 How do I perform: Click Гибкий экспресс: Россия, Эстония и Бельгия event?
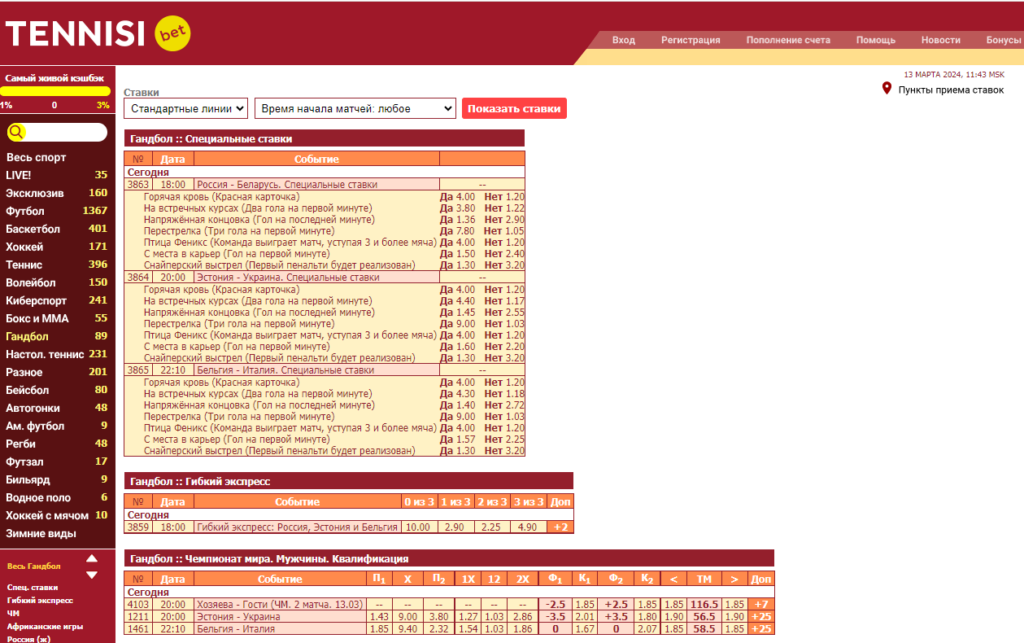[x=297, y=527]
